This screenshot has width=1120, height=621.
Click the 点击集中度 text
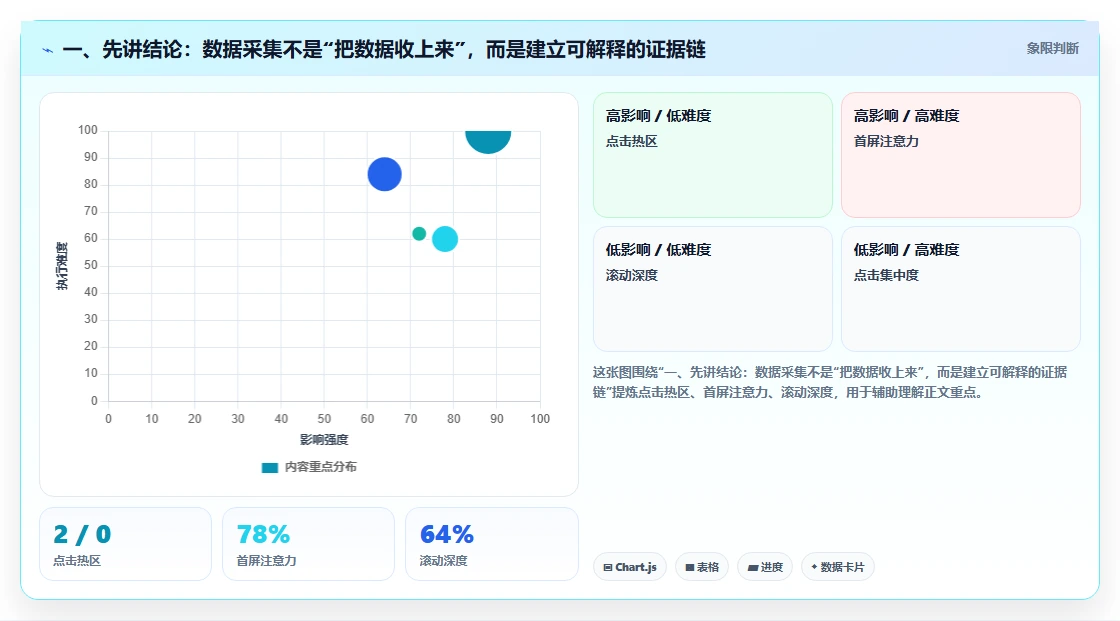[x=886, y=275]
